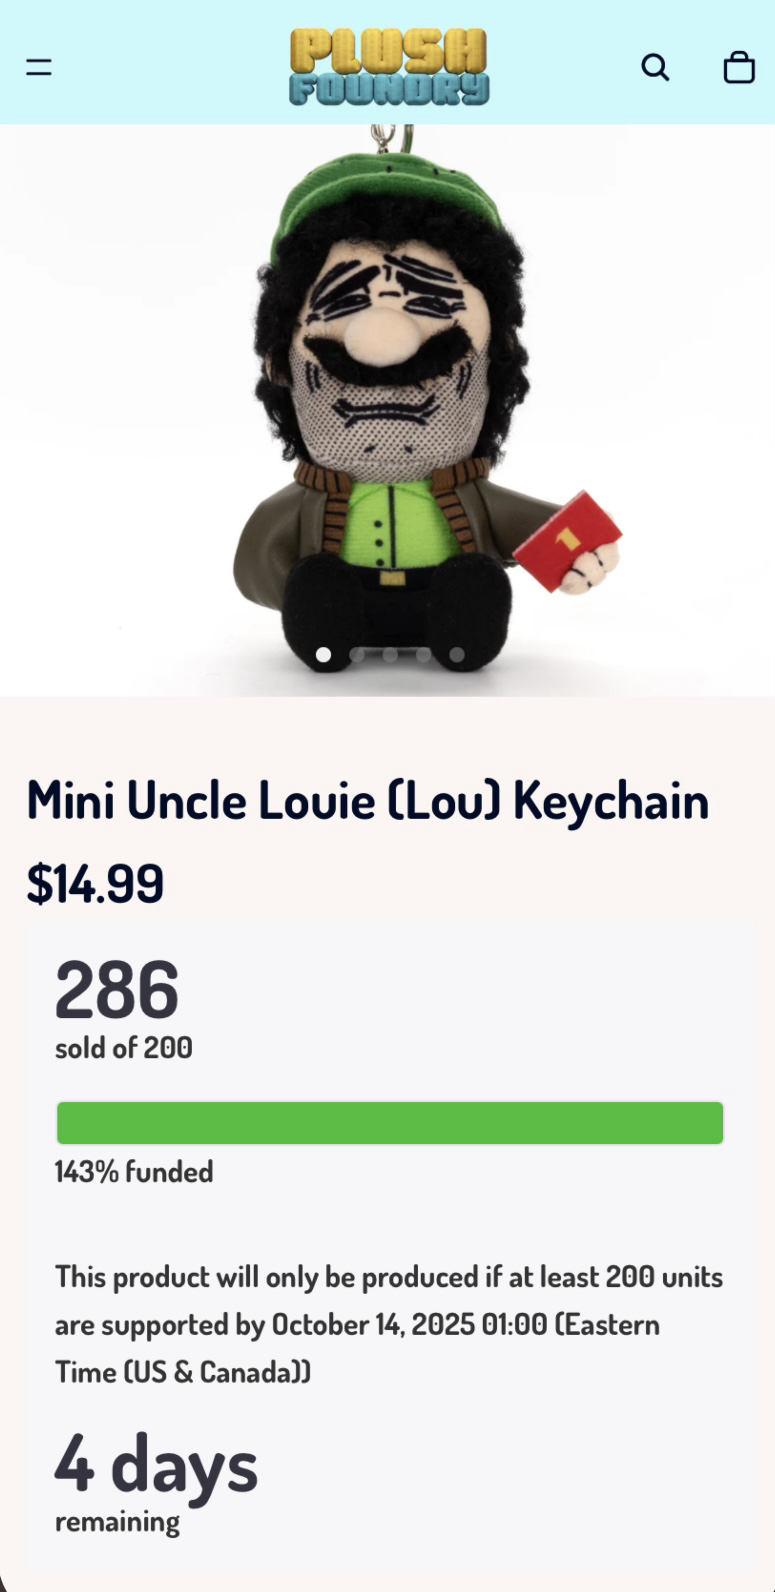This screenshot has height=1592, width=775.
Task: Click the sold of 200 label
Action: [124, 1047]
